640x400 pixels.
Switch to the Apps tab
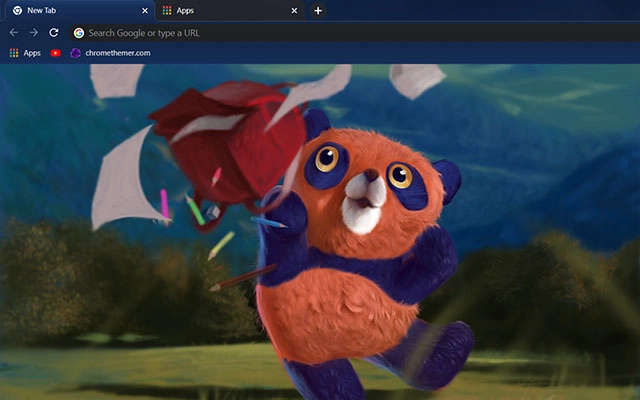(x=230, y=11)
